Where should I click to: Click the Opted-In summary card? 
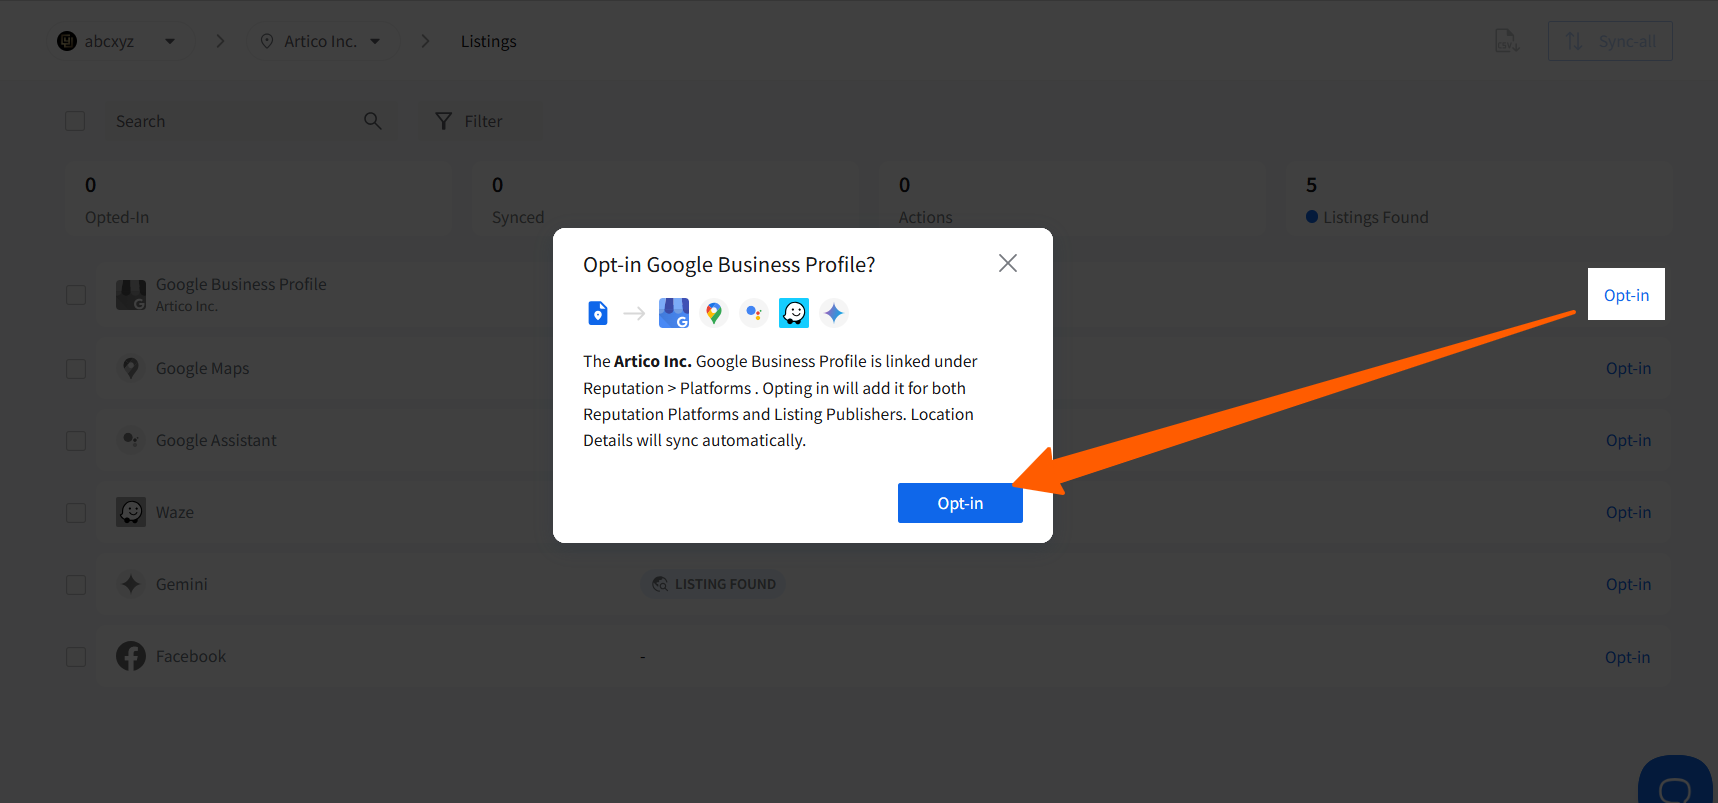pos(258,200)
